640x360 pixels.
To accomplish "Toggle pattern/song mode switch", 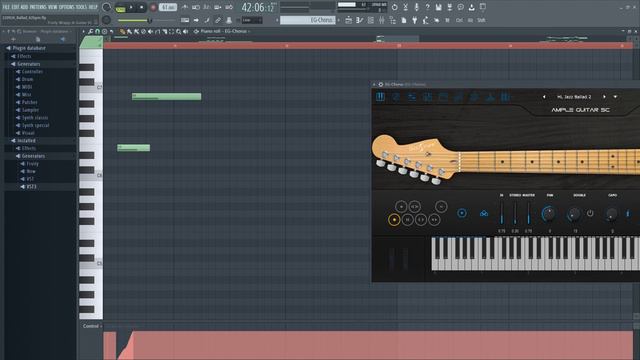I will pos(120,8).
